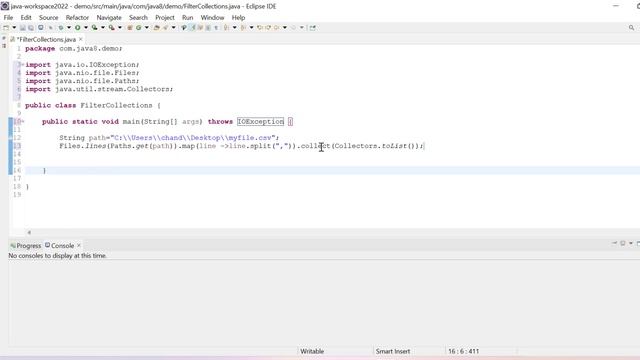Open the Edit menu
Screen dimensions: 640x360
(x=26, y=18)
